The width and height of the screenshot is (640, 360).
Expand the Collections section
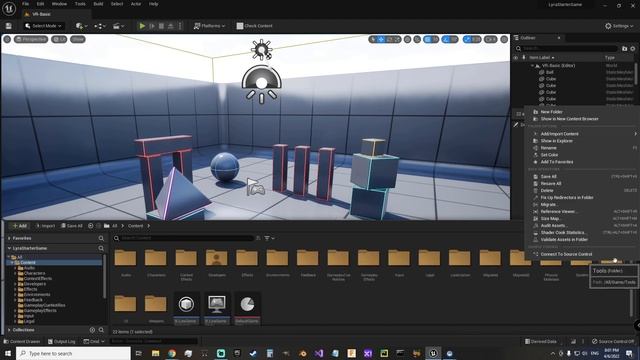click(9, 330)
